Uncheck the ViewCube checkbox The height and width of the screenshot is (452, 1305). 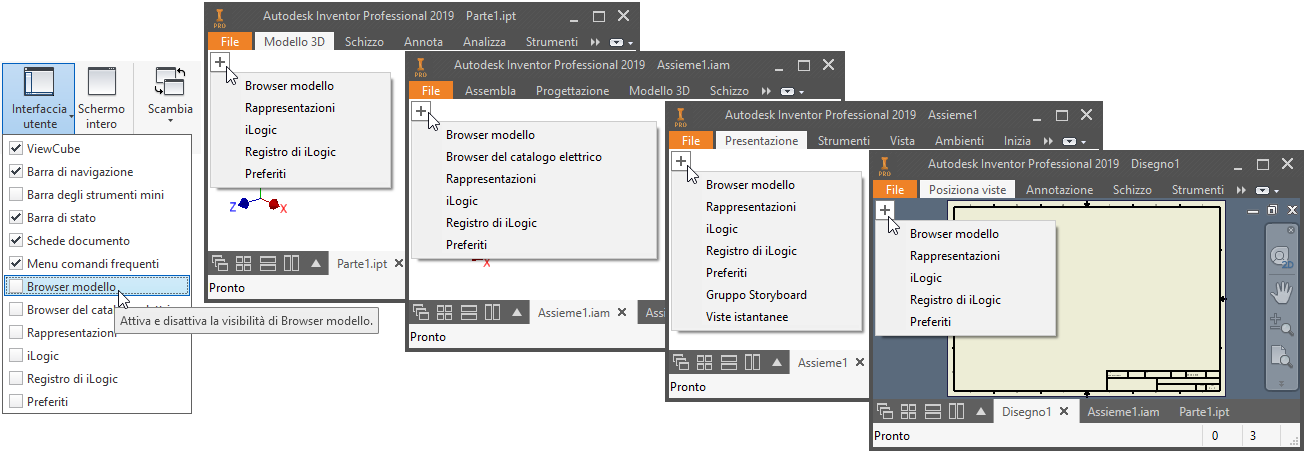click(15, 149)
